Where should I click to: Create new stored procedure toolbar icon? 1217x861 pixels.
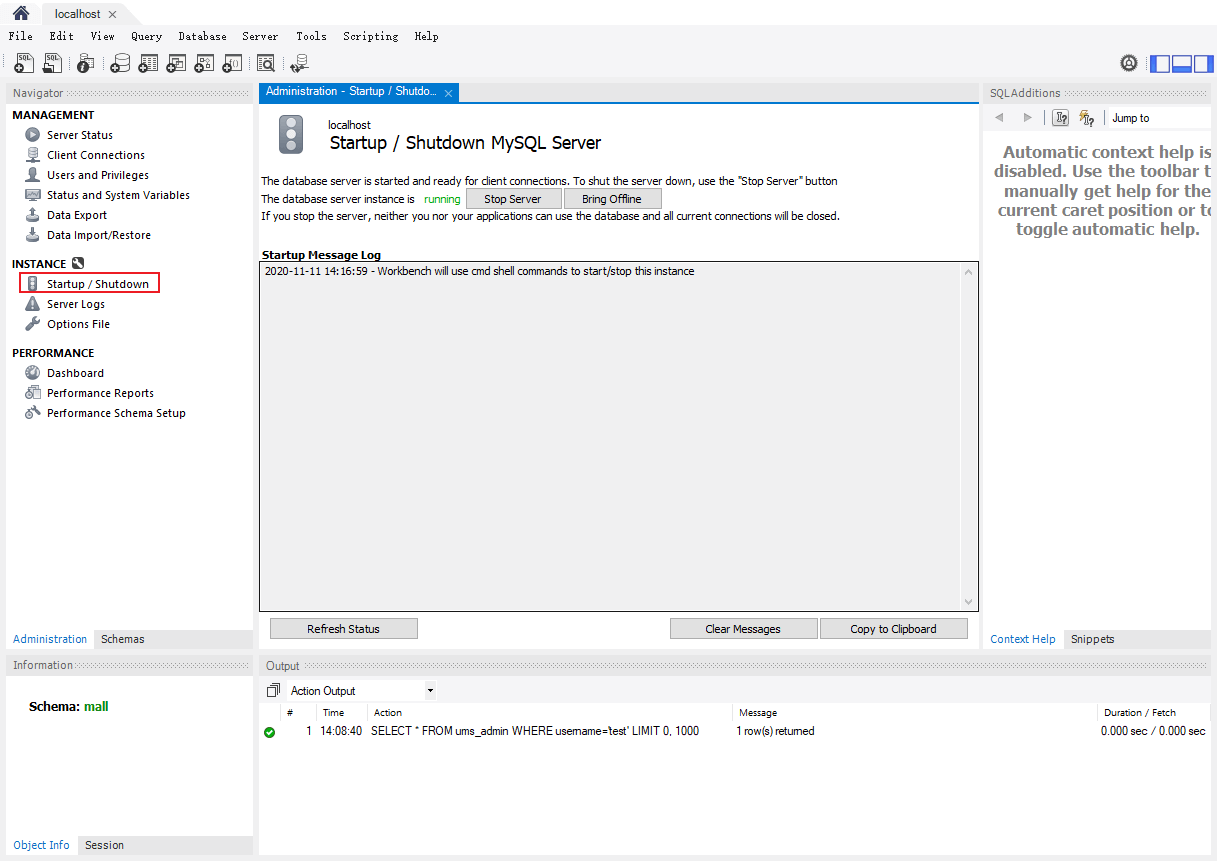tap(204, 63)
